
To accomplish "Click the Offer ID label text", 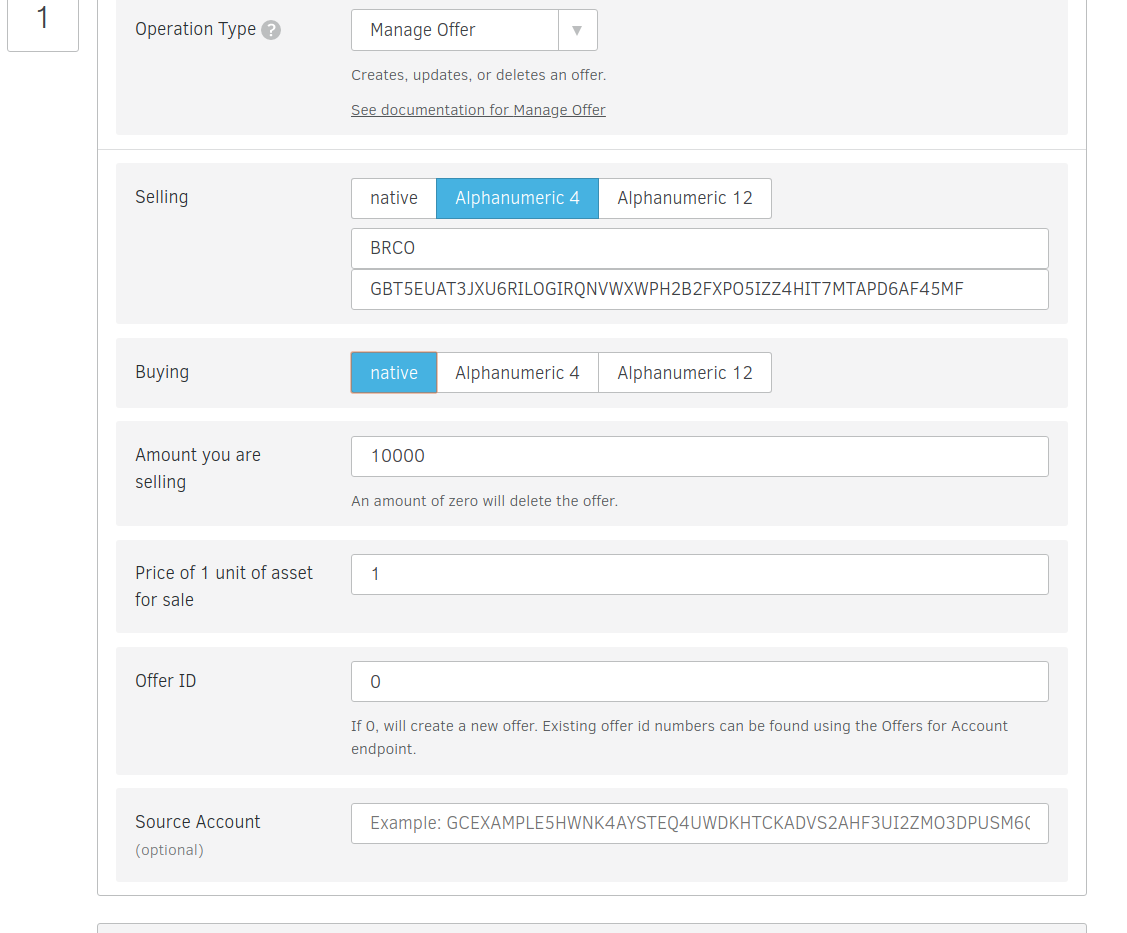I will point(165,681).
